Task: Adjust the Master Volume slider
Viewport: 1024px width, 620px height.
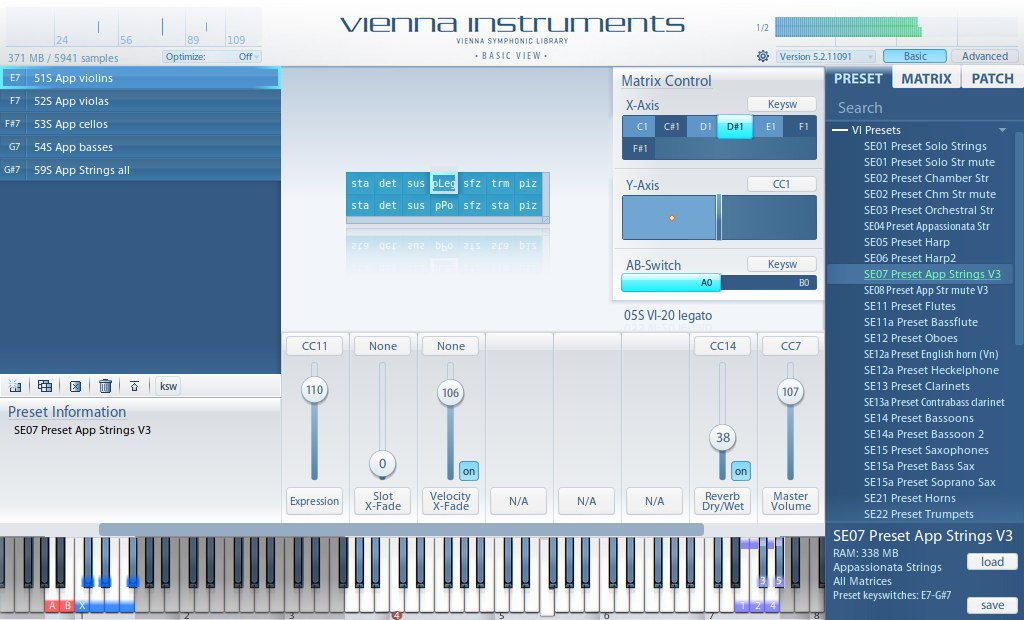Action: click(790, 393)
